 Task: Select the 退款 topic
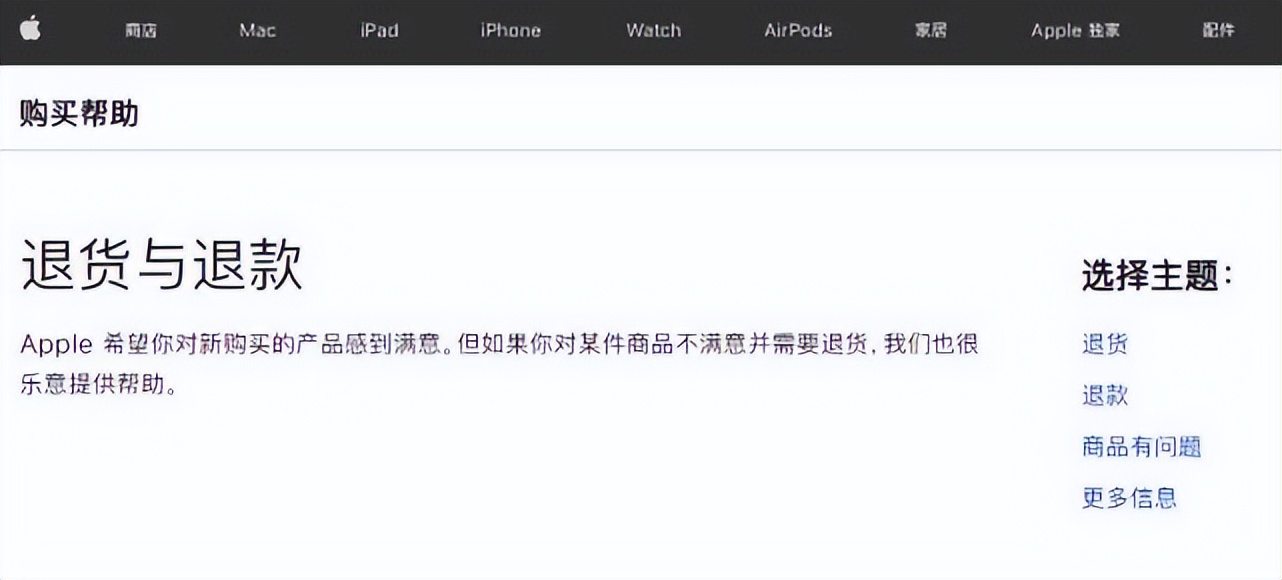click(x=1106, y=396)
